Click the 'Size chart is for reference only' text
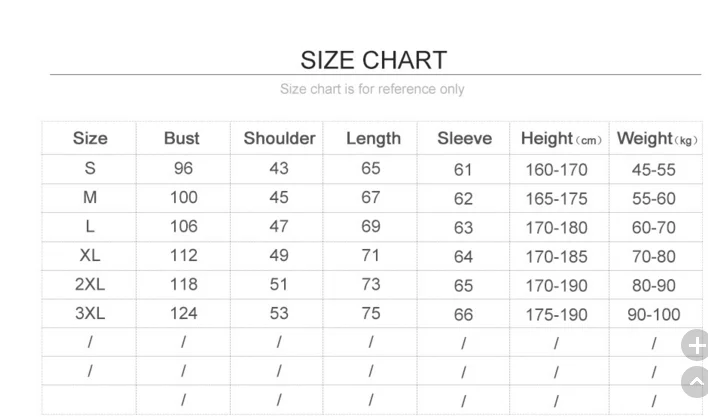This screenshot has width=708, height=420. coord(372,89)
